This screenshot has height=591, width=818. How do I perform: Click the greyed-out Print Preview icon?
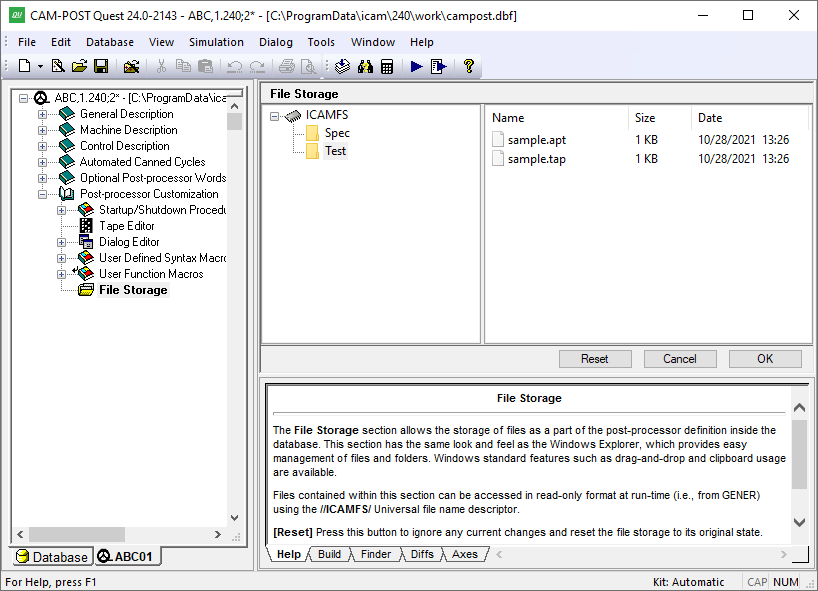[x=309, y=66]
